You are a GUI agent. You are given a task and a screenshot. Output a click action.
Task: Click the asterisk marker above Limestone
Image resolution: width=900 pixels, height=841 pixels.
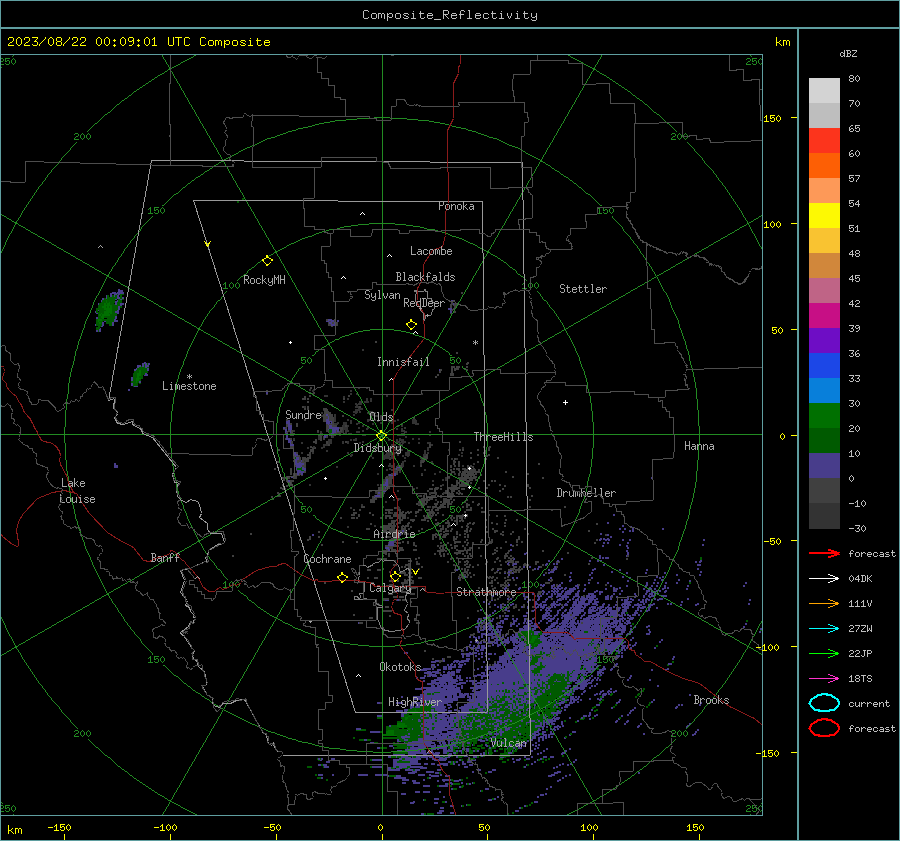[189, 377]
